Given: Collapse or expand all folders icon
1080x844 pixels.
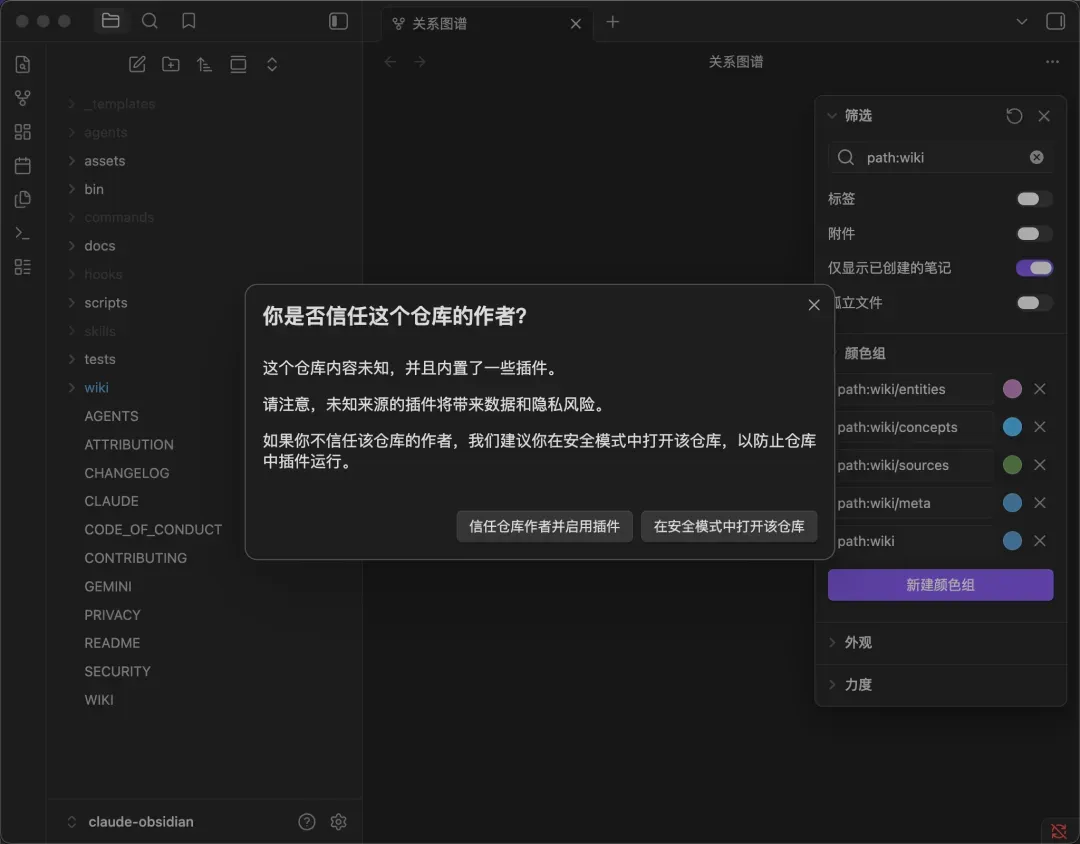Looking at the screenshot, I should [x=272, y=64].
